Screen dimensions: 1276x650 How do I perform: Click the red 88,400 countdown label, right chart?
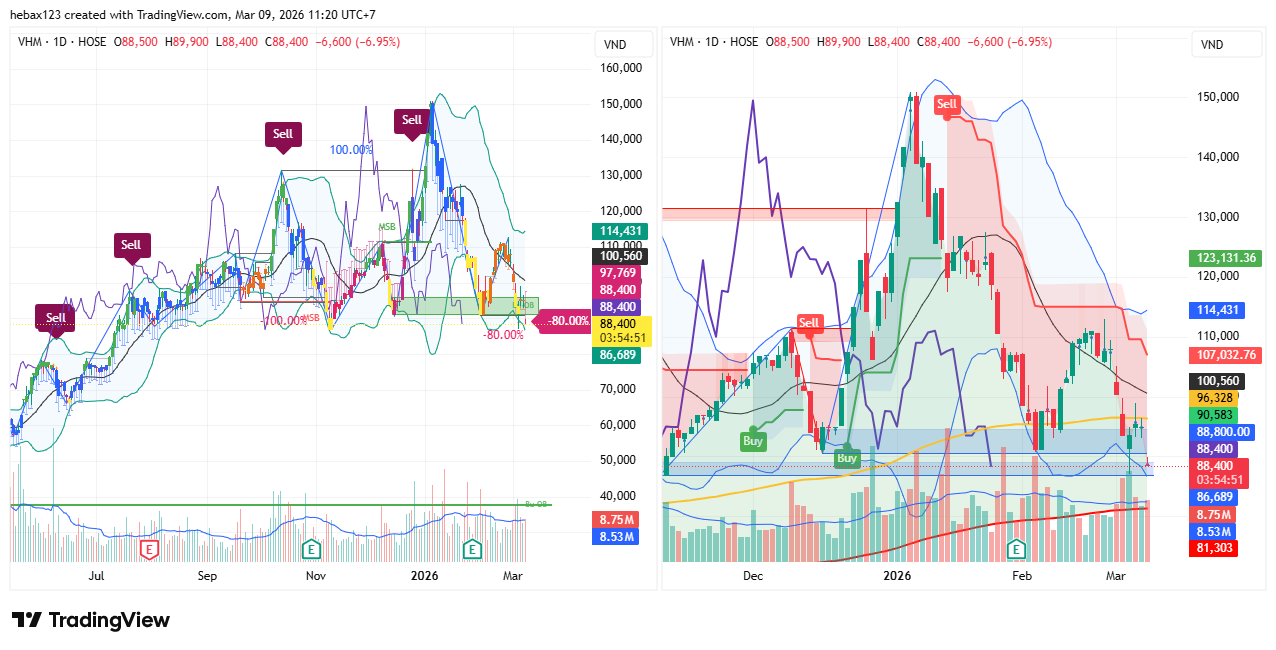tap(1219, 473)
